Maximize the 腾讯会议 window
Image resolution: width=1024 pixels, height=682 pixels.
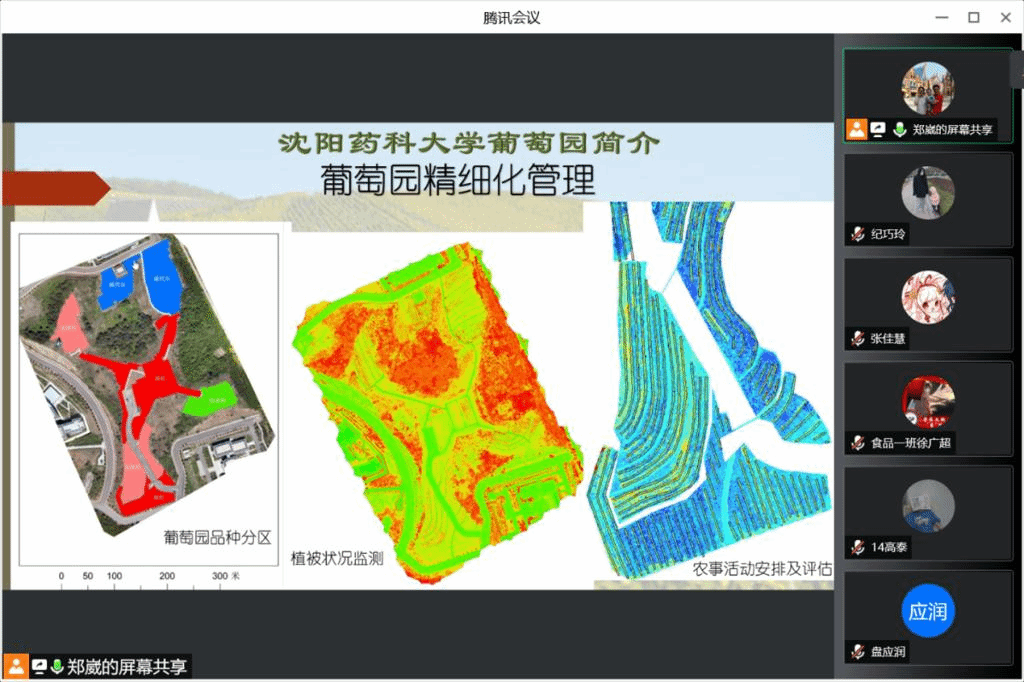(x=973, y=17)
